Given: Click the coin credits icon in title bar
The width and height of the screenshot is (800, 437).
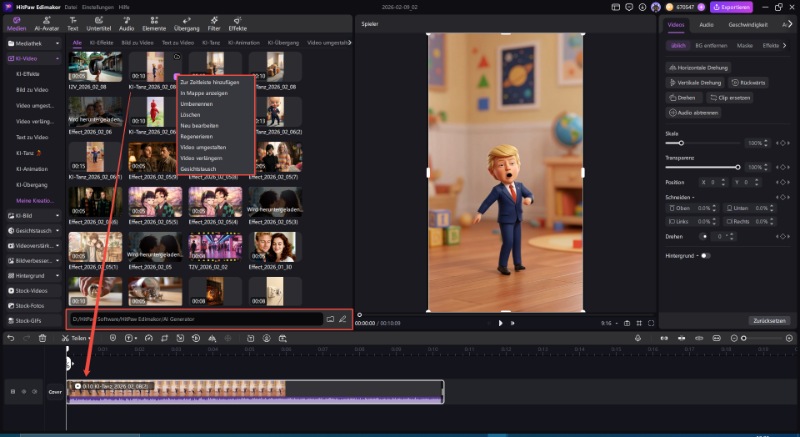Looking at the screenshot, I should coord(669,7).
